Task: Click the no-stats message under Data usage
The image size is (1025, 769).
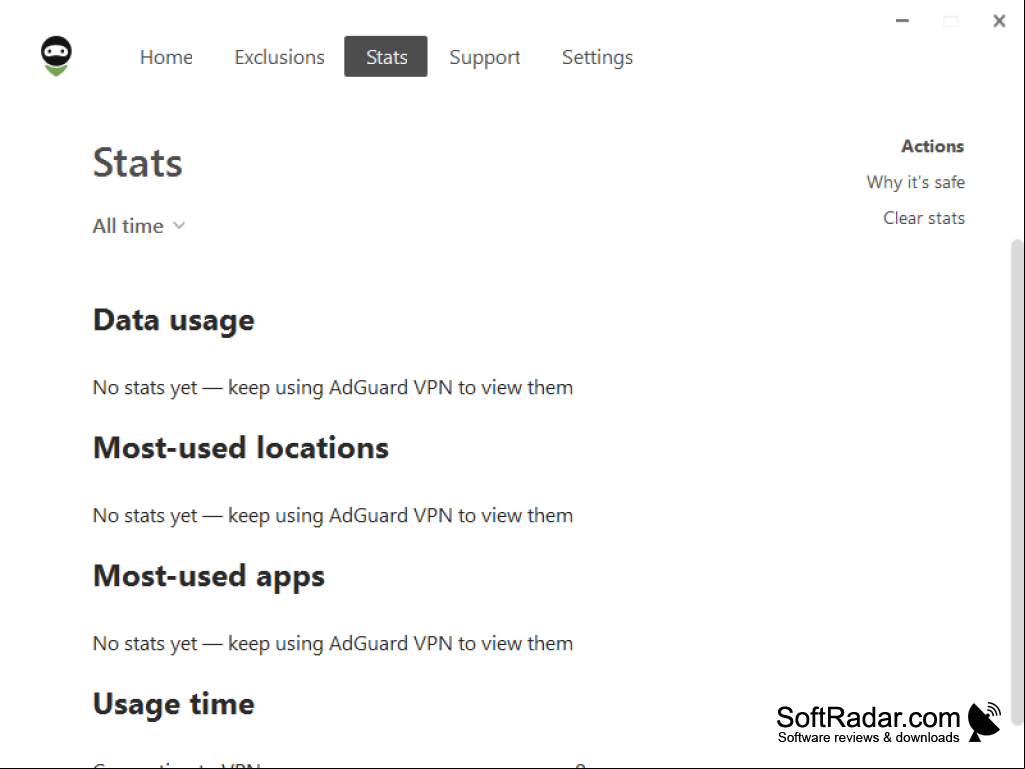Action: [x=333, y=388]
